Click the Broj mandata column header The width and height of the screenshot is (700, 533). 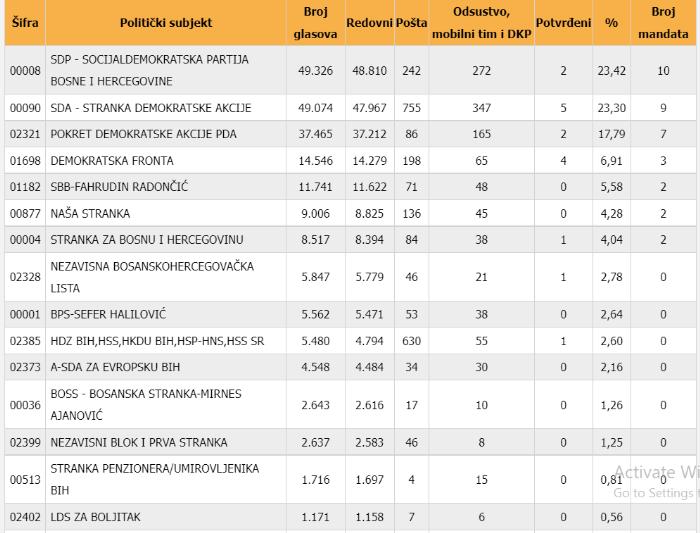[x=663, y=23]
